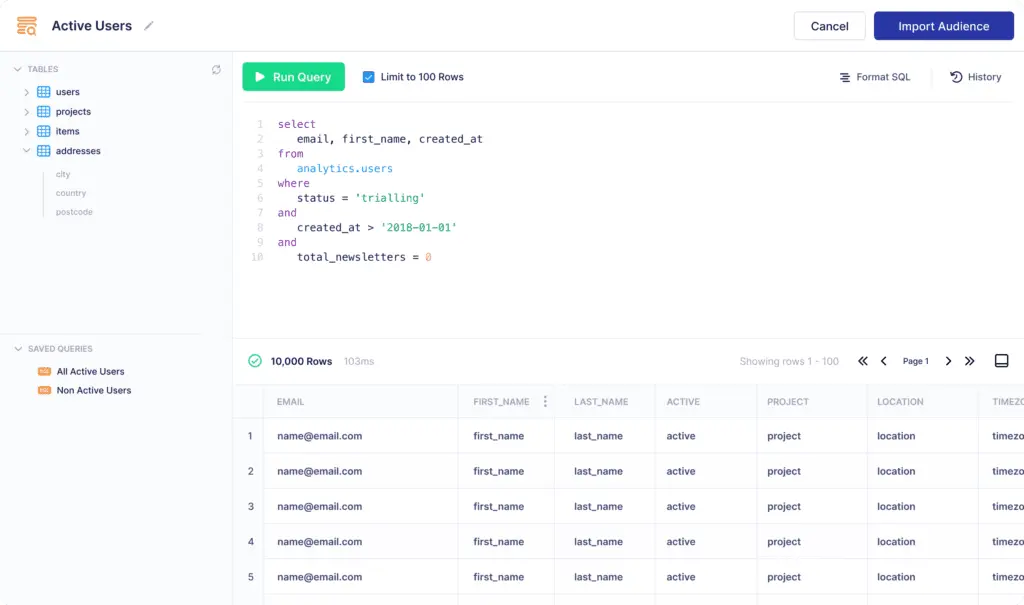Open the All Active Users saved query
This screenshot has width=1024, height=605.
[x=93, y=370]
